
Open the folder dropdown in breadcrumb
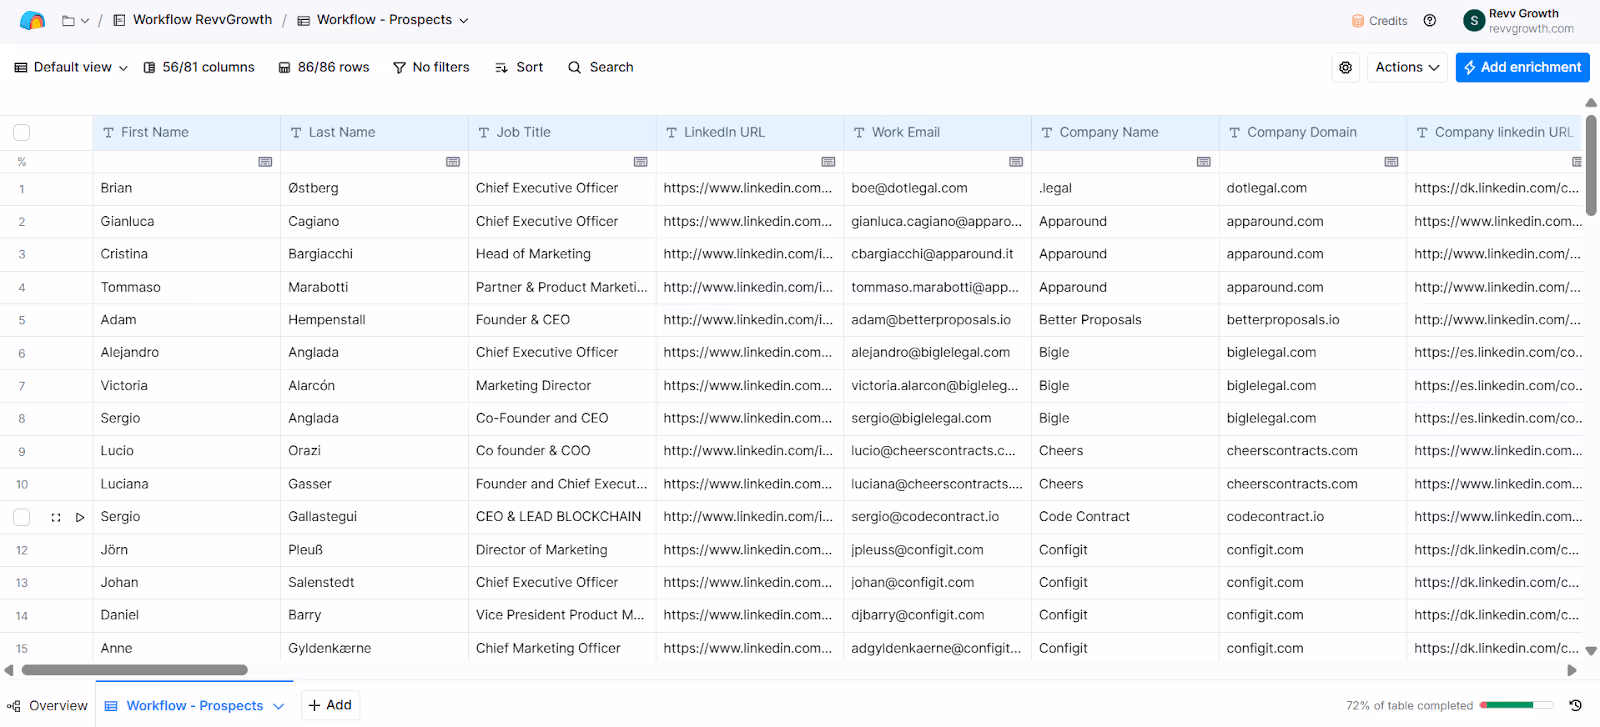[x=75, y=20]
